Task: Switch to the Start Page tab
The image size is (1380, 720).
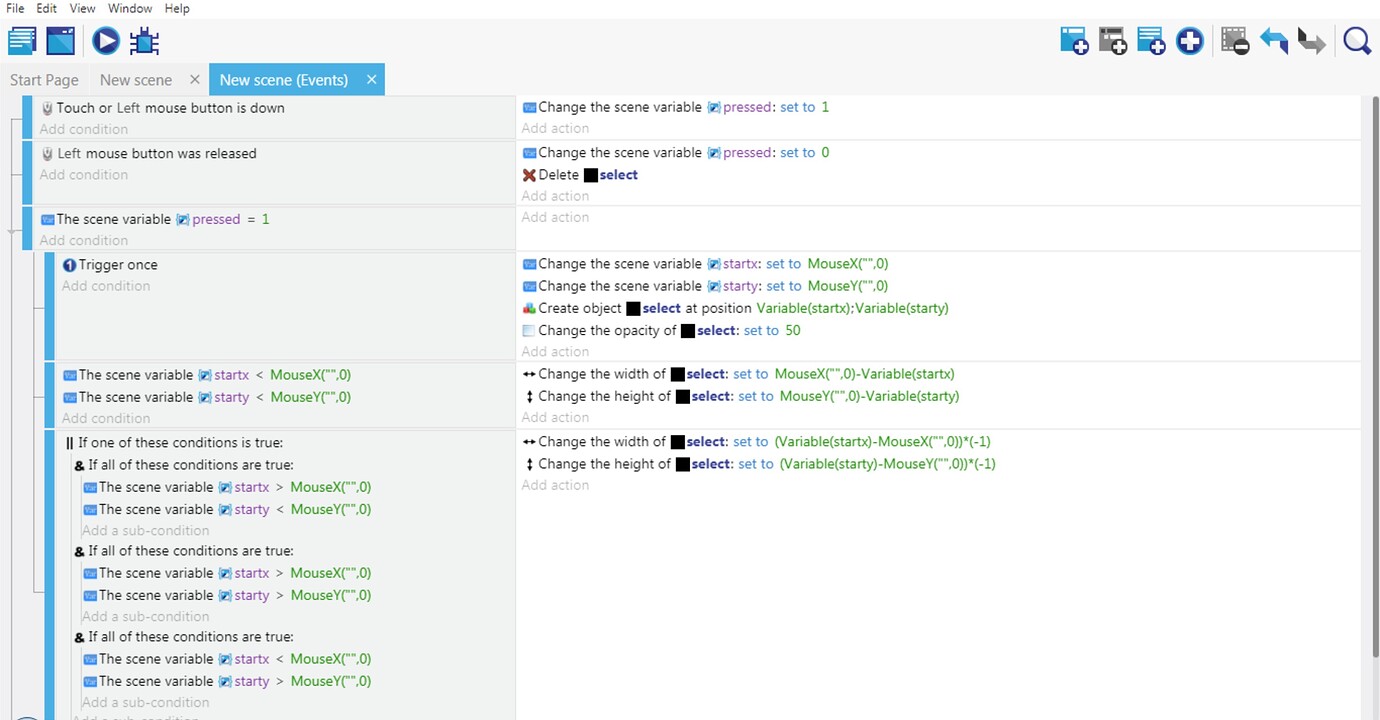Action: [44, 80]
